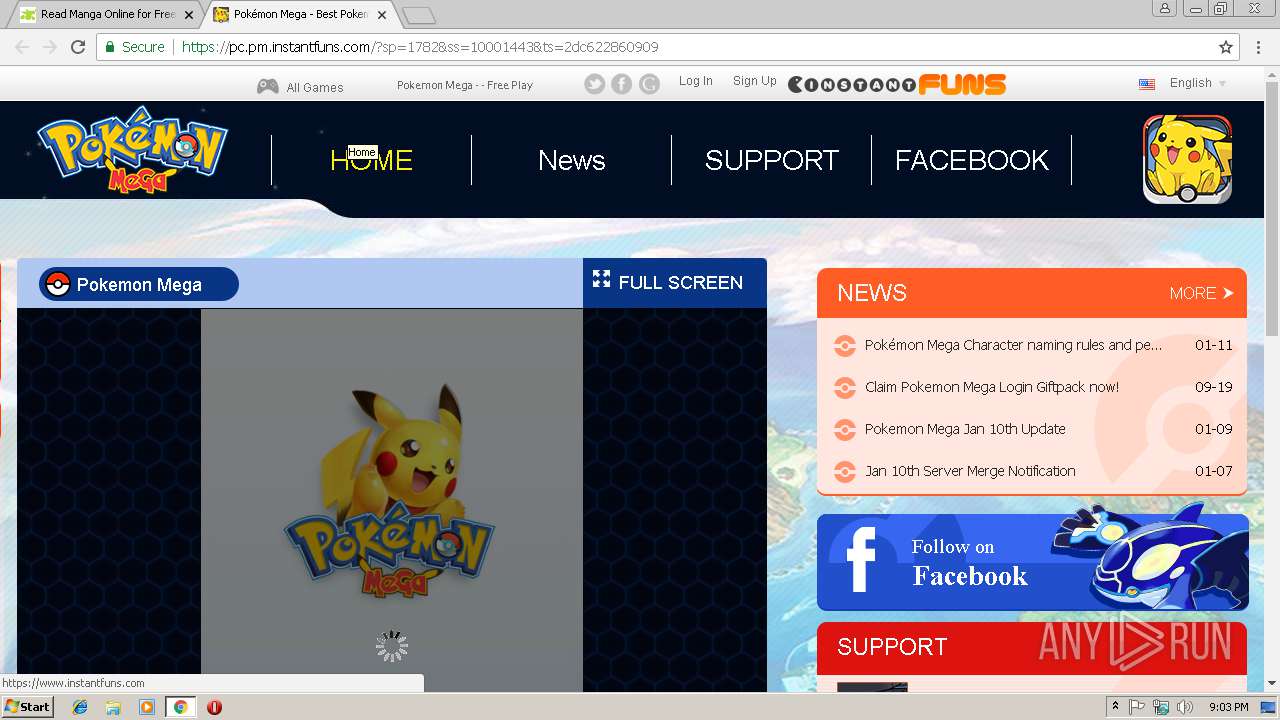Expand the English language dropdown
Viewport: 1280px width, 720px height.
[x=1198, y=83]
